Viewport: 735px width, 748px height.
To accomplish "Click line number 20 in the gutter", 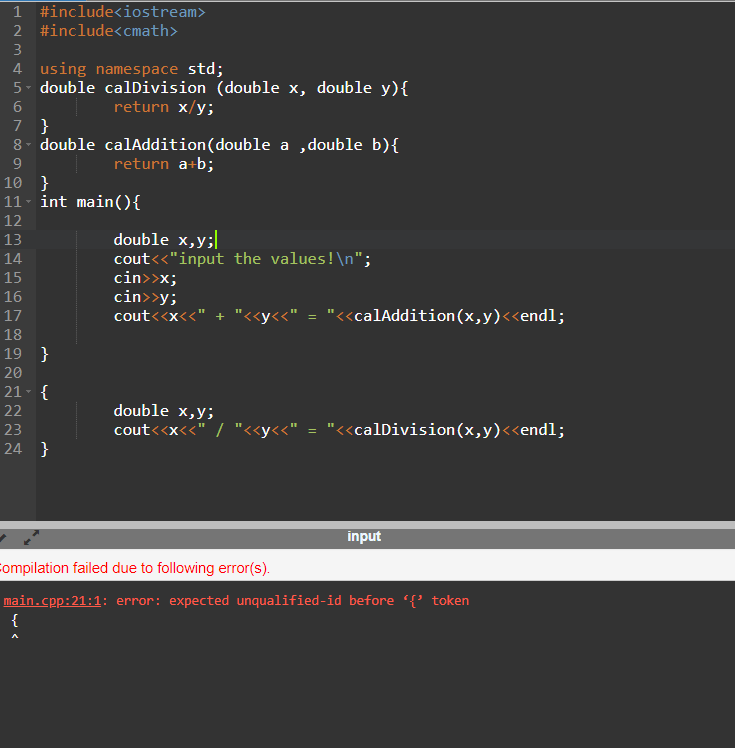I will (x=13, y=373).
